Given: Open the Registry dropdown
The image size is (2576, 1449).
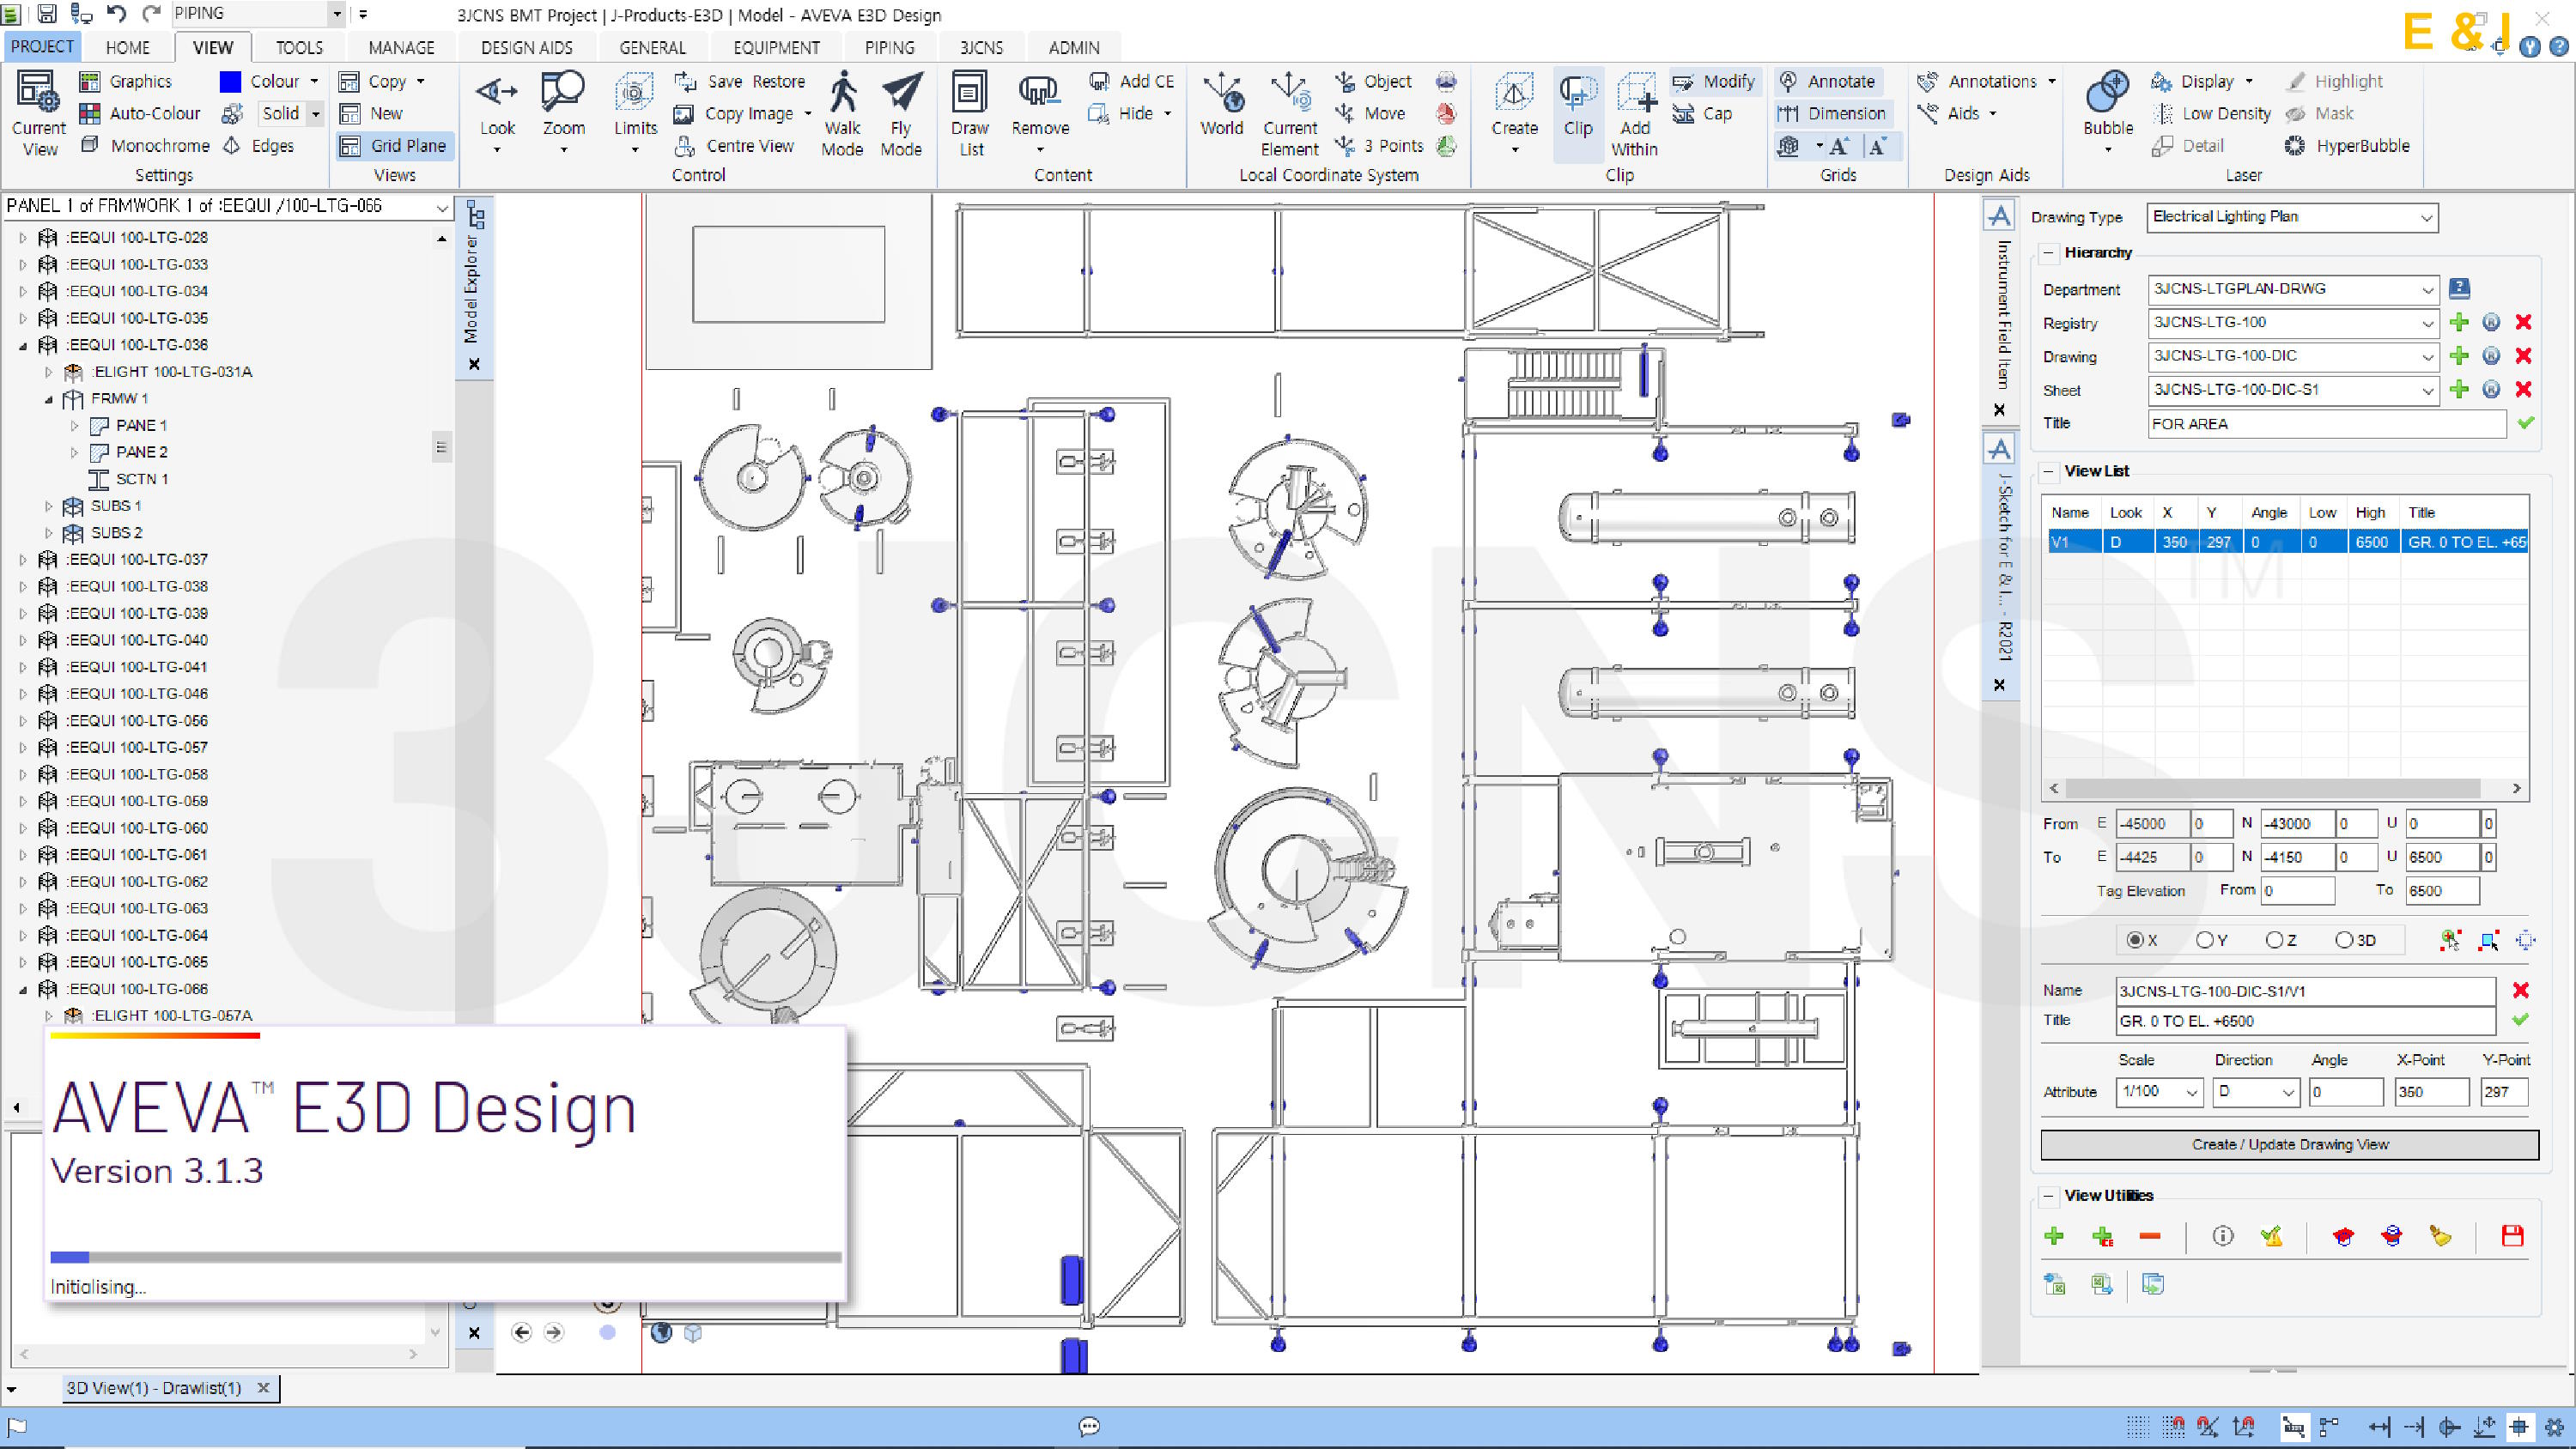Looking at the screenshot, I should 2427,323.
